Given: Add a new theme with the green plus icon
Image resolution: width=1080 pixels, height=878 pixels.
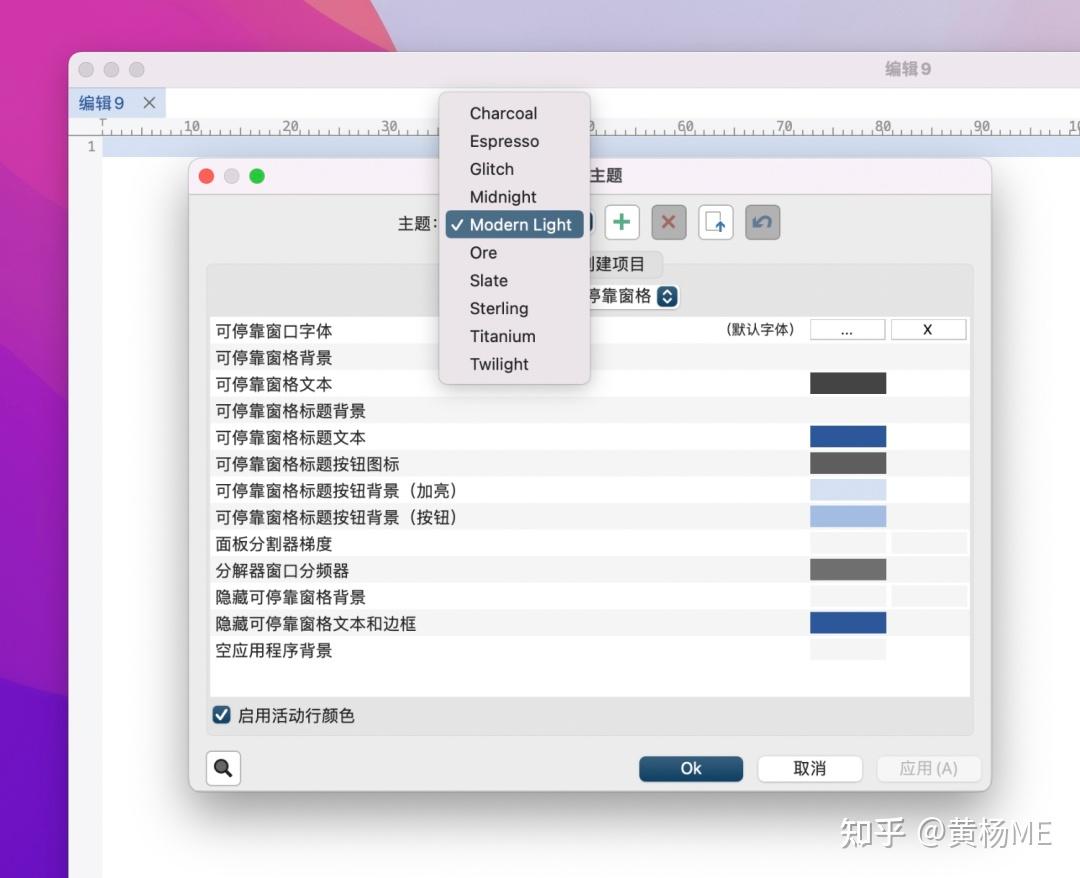Looking at the screenshot, I should point(621,222).
